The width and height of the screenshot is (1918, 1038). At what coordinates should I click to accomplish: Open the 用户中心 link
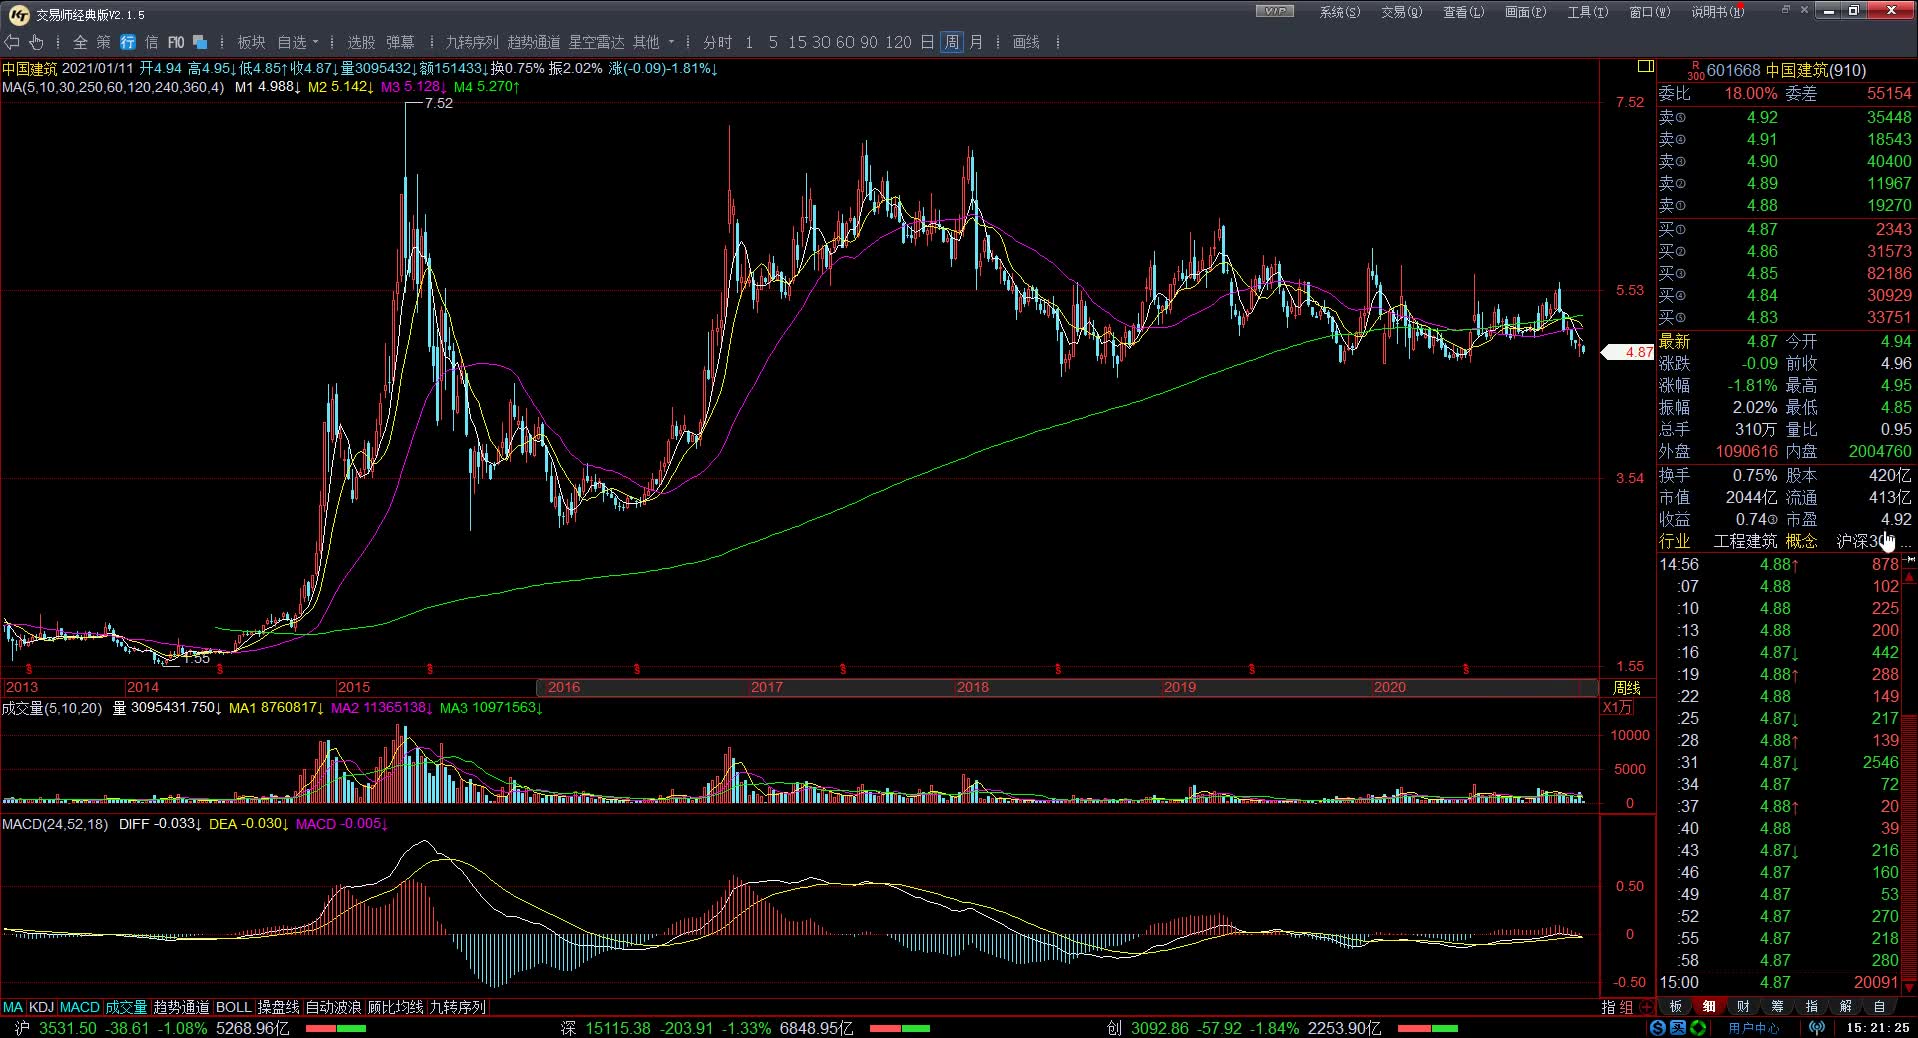(x=1754, y=1028)
